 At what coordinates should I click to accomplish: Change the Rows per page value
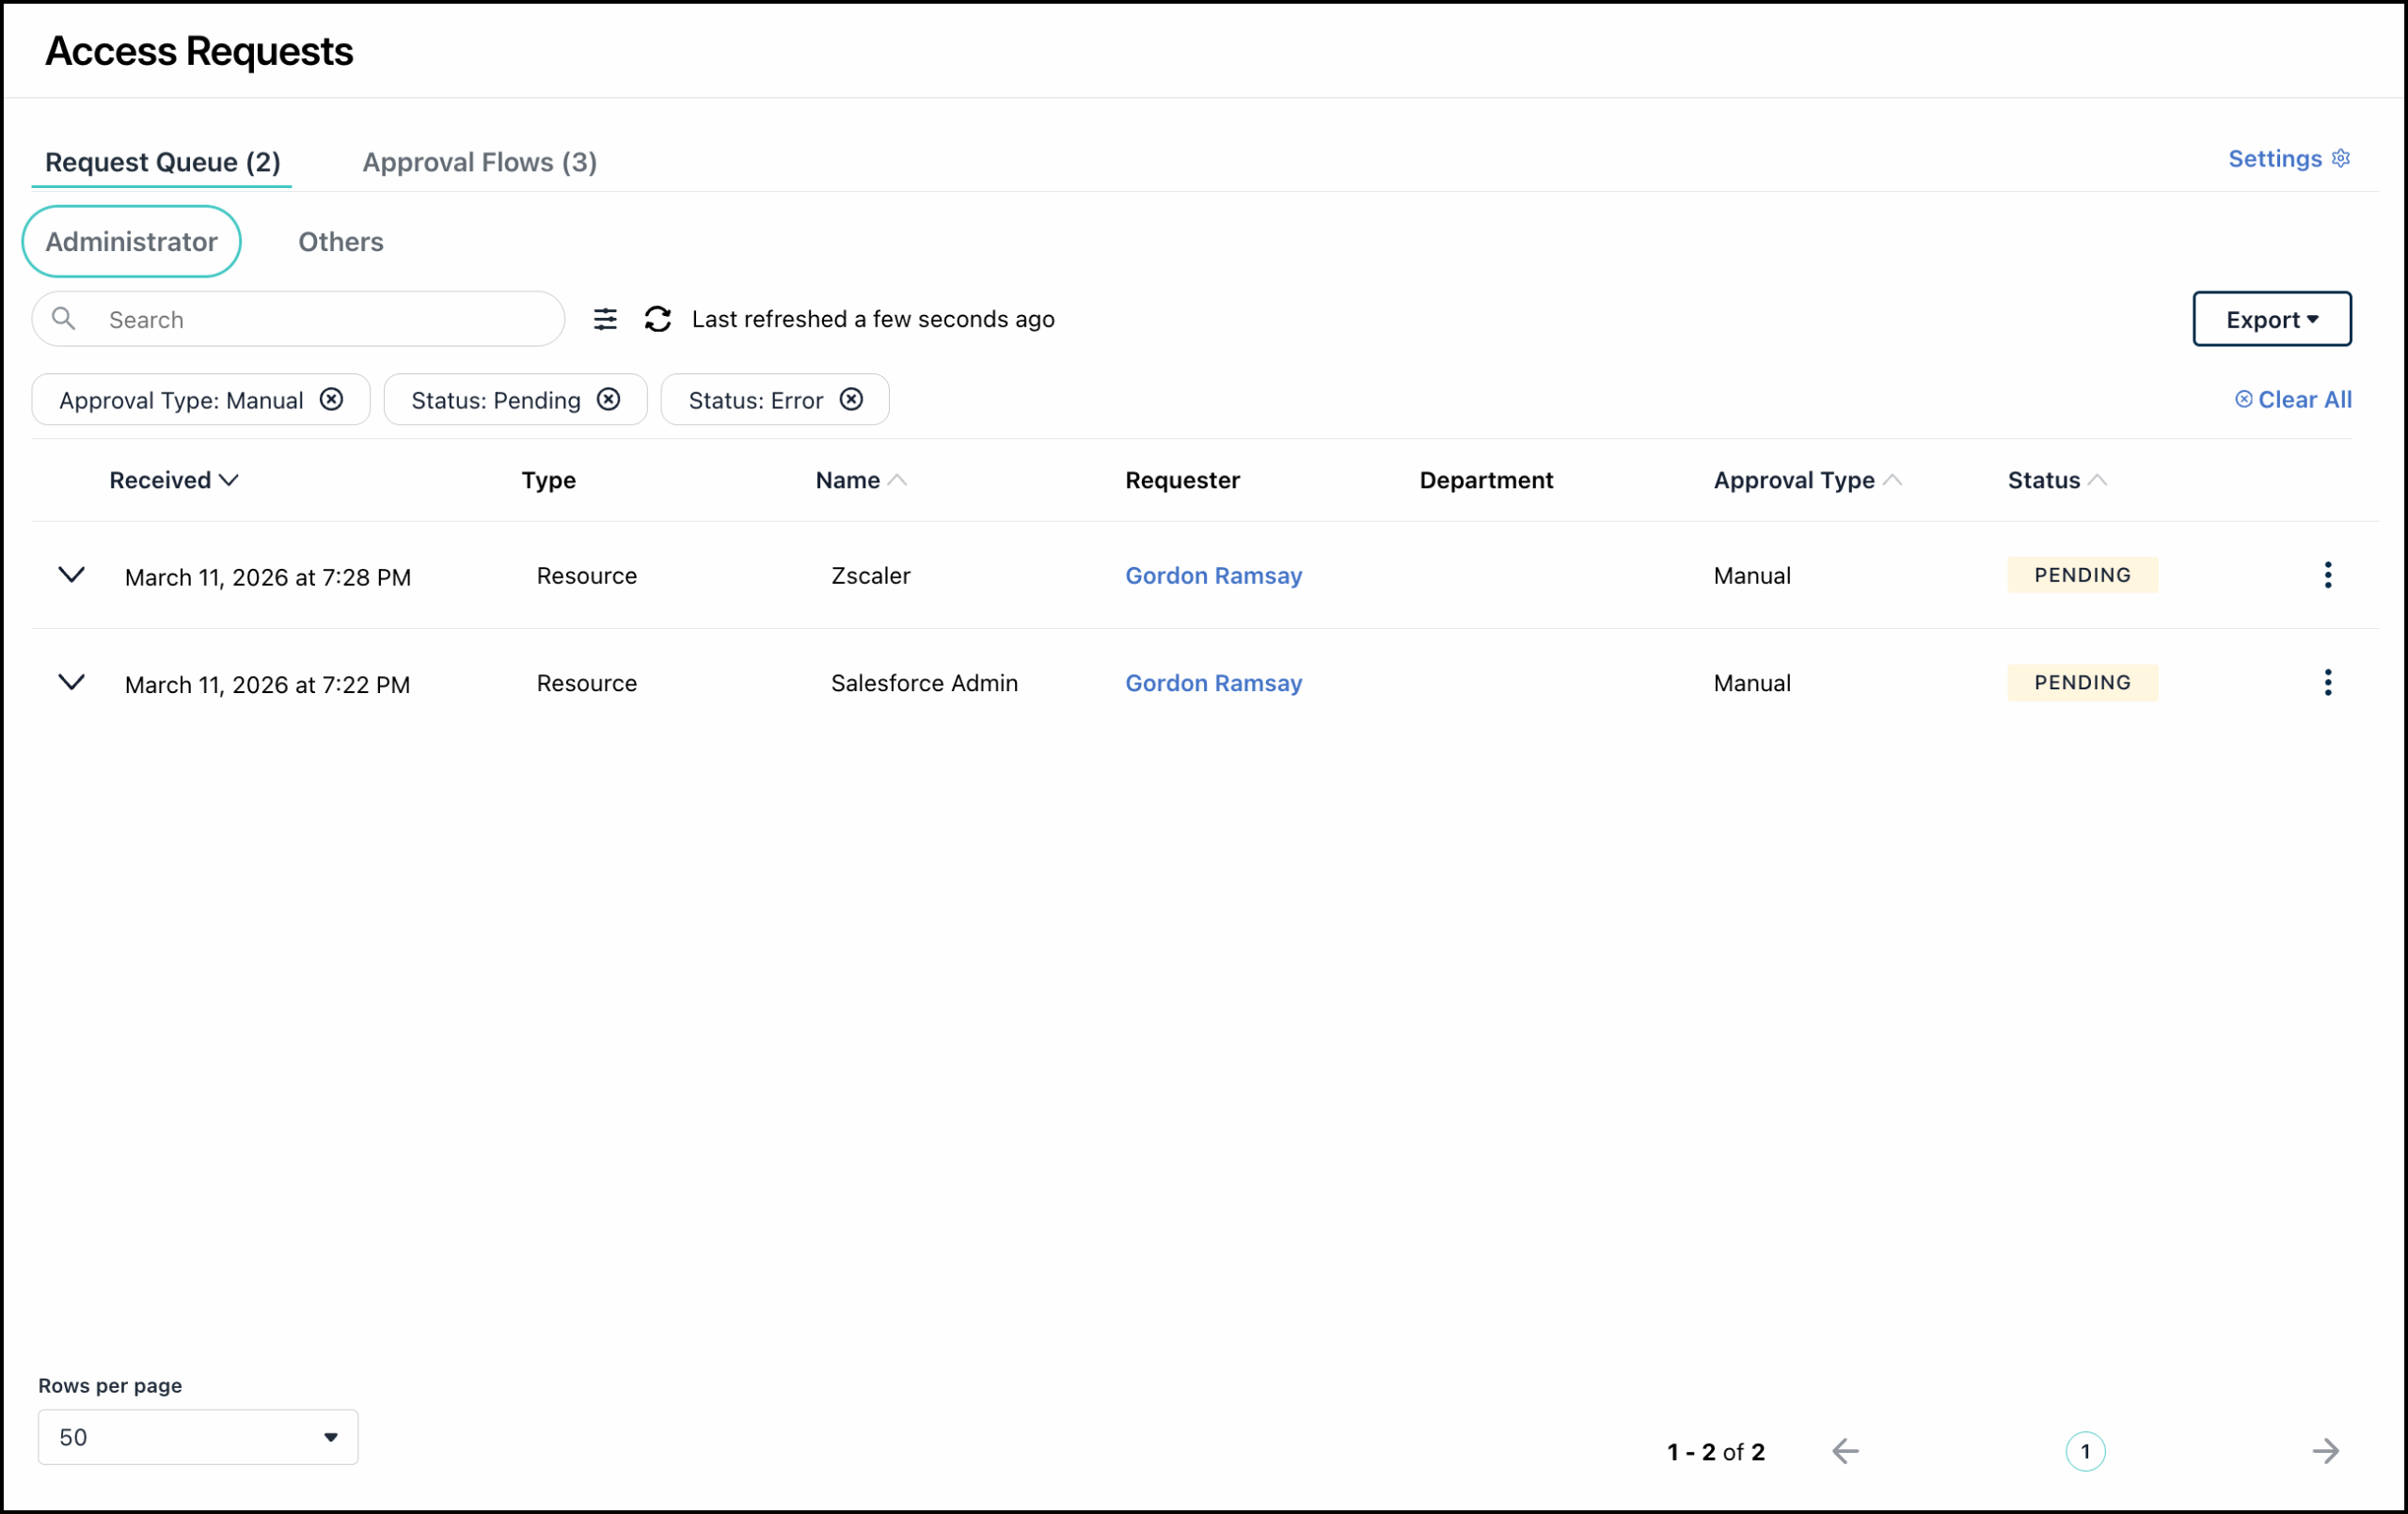[x=196, y=1437]
